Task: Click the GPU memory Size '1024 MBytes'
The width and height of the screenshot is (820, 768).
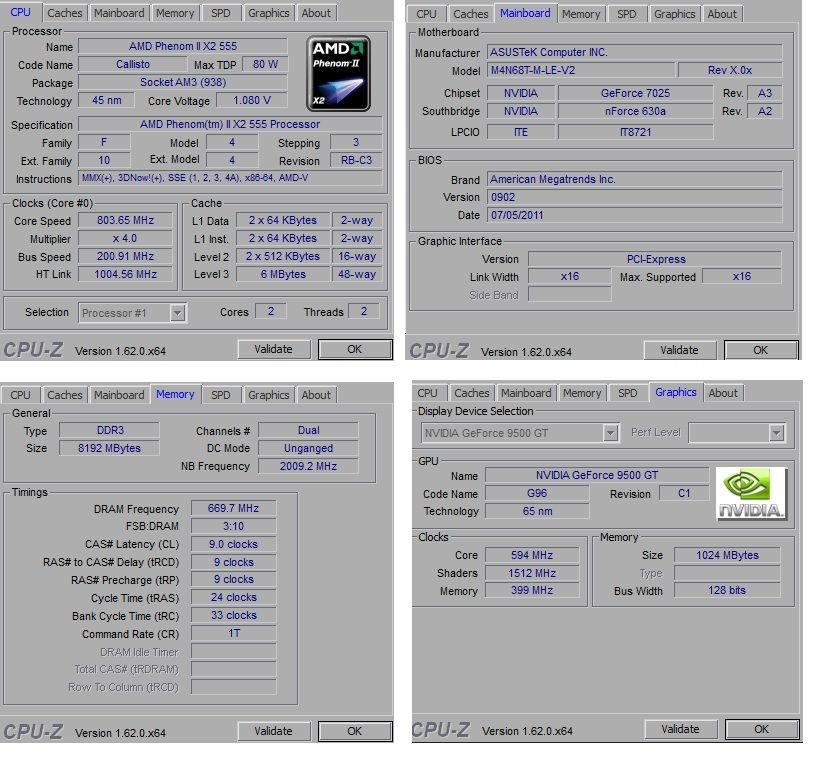Action: (x=727, y=555)
